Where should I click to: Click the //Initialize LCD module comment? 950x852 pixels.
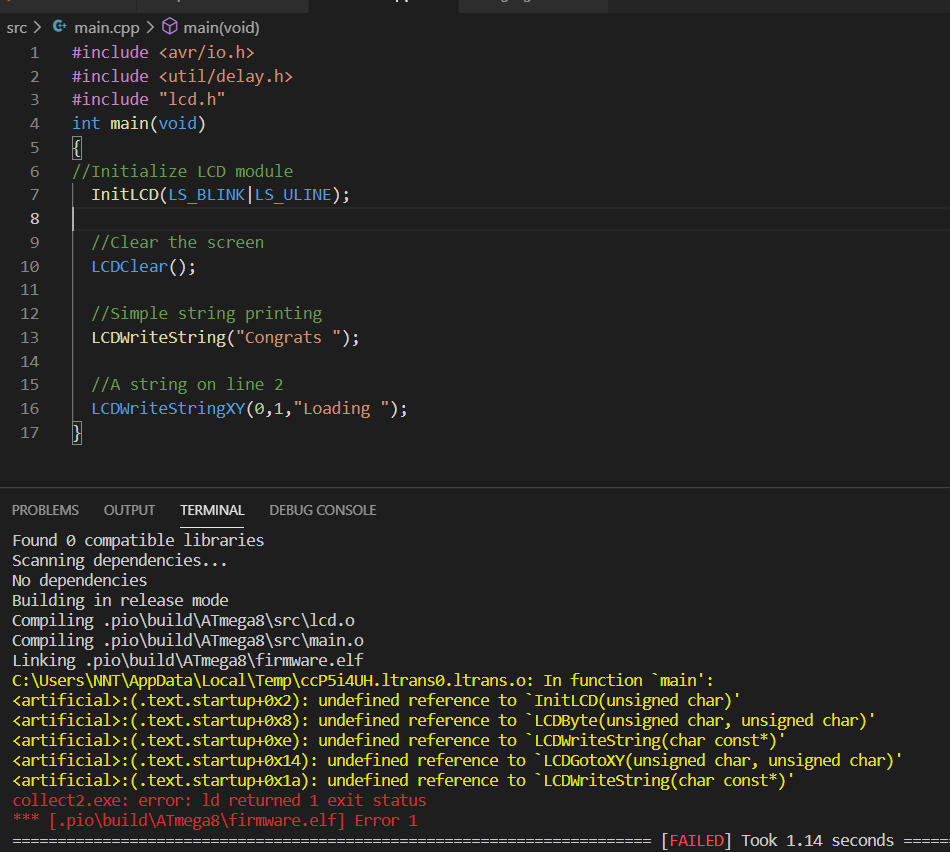182,171
